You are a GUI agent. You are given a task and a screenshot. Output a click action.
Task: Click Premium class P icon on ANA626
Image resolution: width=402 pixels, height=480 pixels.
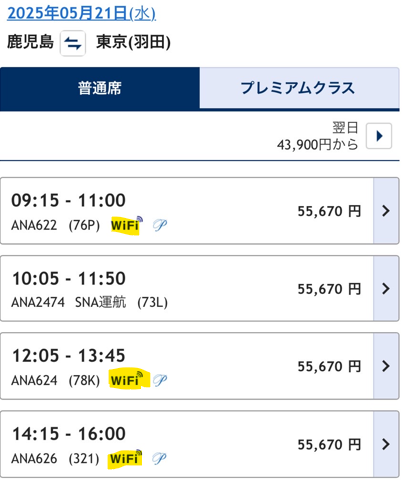pos(159,458)
